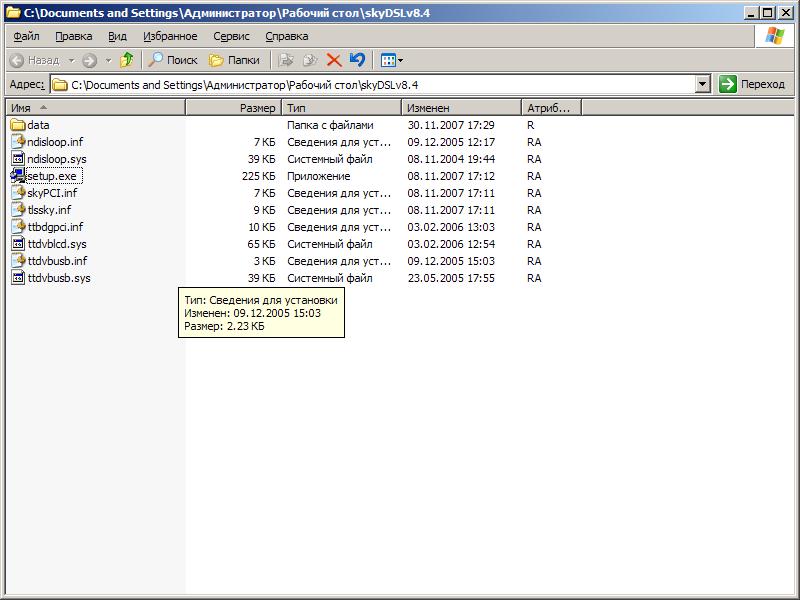Click the file name ttdvblcd.sys

tap(57, 244)
